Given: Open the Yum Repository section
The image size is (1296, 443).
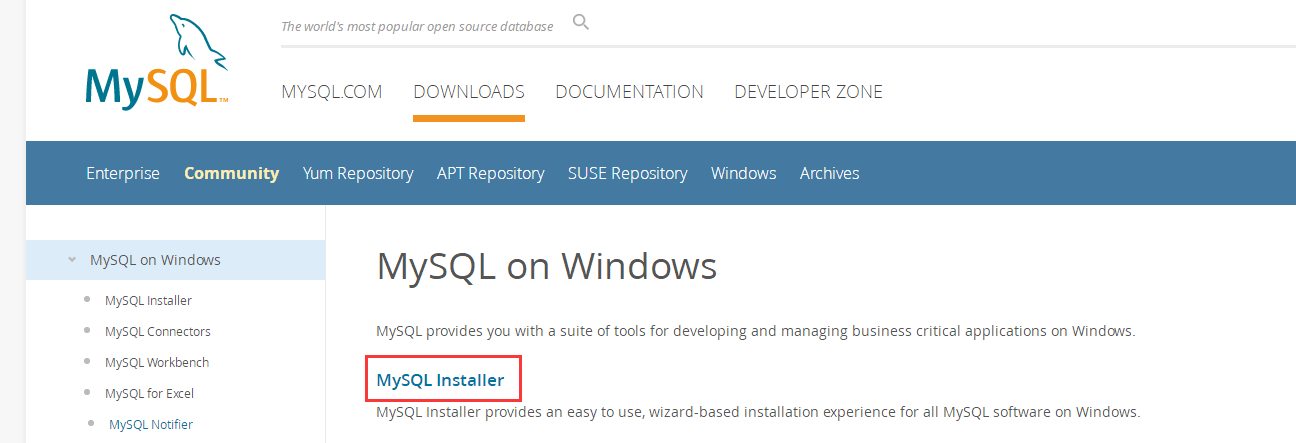Looking at the screenshot, I should pos(358,173).
